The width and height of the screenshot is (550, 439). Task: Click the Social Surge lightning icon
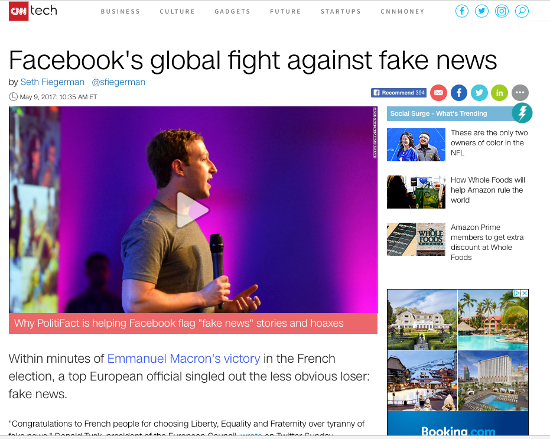522,113
